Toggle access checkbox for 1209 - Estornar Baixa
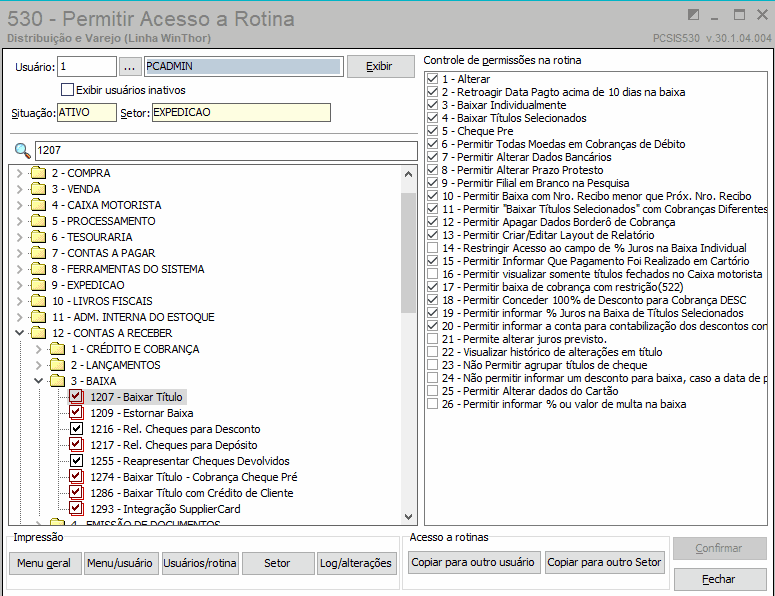Screen dimensions: 775x596 (x=76, y=412)
